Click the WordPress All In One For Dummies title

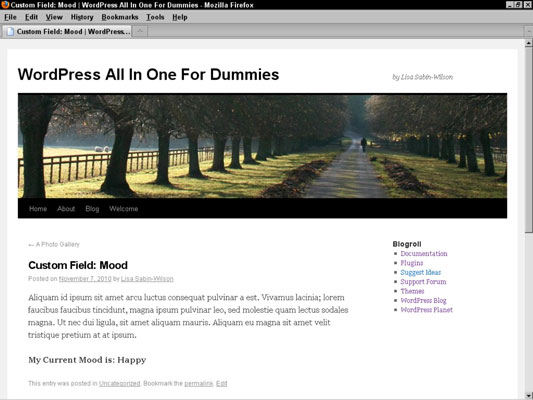pyautogui.click(x=148, y=74)
